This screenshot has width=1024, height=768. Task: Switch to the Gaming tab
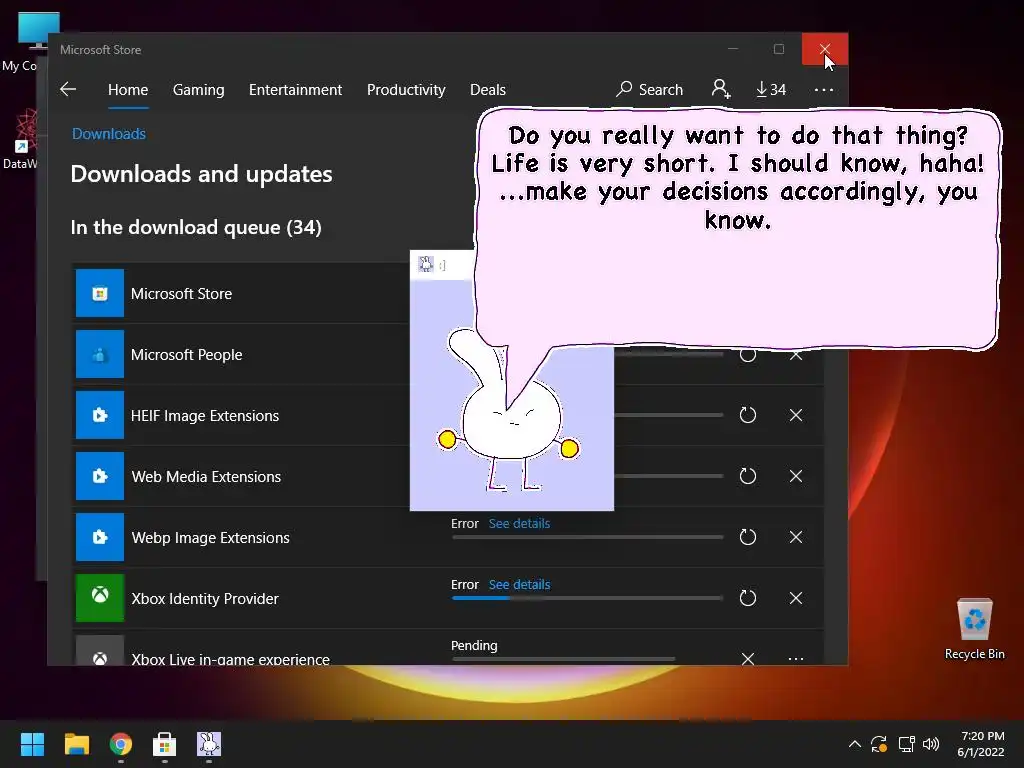[x=199, y=89]
